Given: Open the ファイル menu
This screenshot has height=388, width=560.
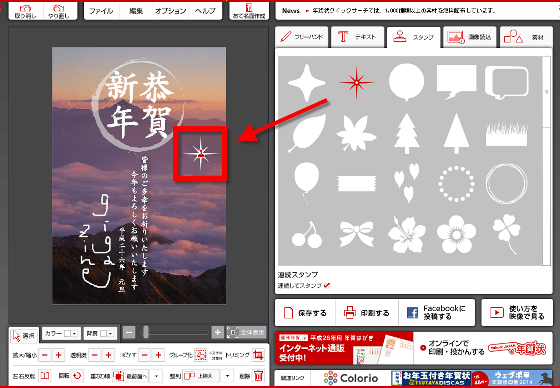Looking at the screenshot, I should point(101,11).
